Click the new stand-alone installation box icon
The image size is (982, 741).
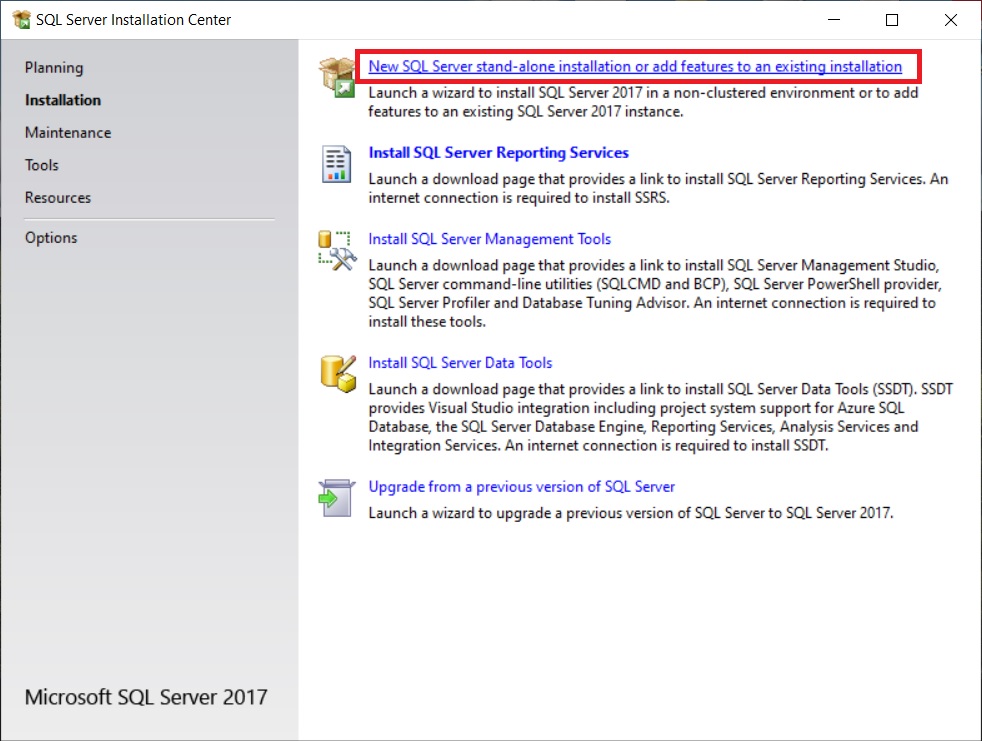tap(337, 76)
